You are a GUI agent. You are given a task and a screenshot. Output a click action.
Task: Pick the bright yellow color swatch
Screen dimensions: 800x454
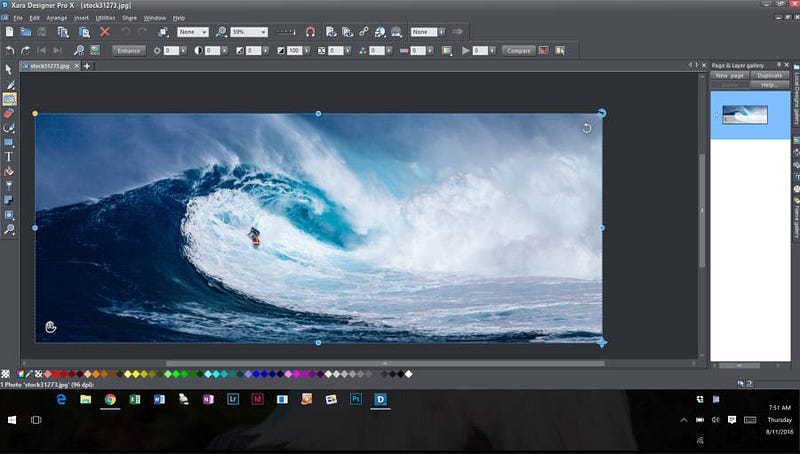pos(136,374)
